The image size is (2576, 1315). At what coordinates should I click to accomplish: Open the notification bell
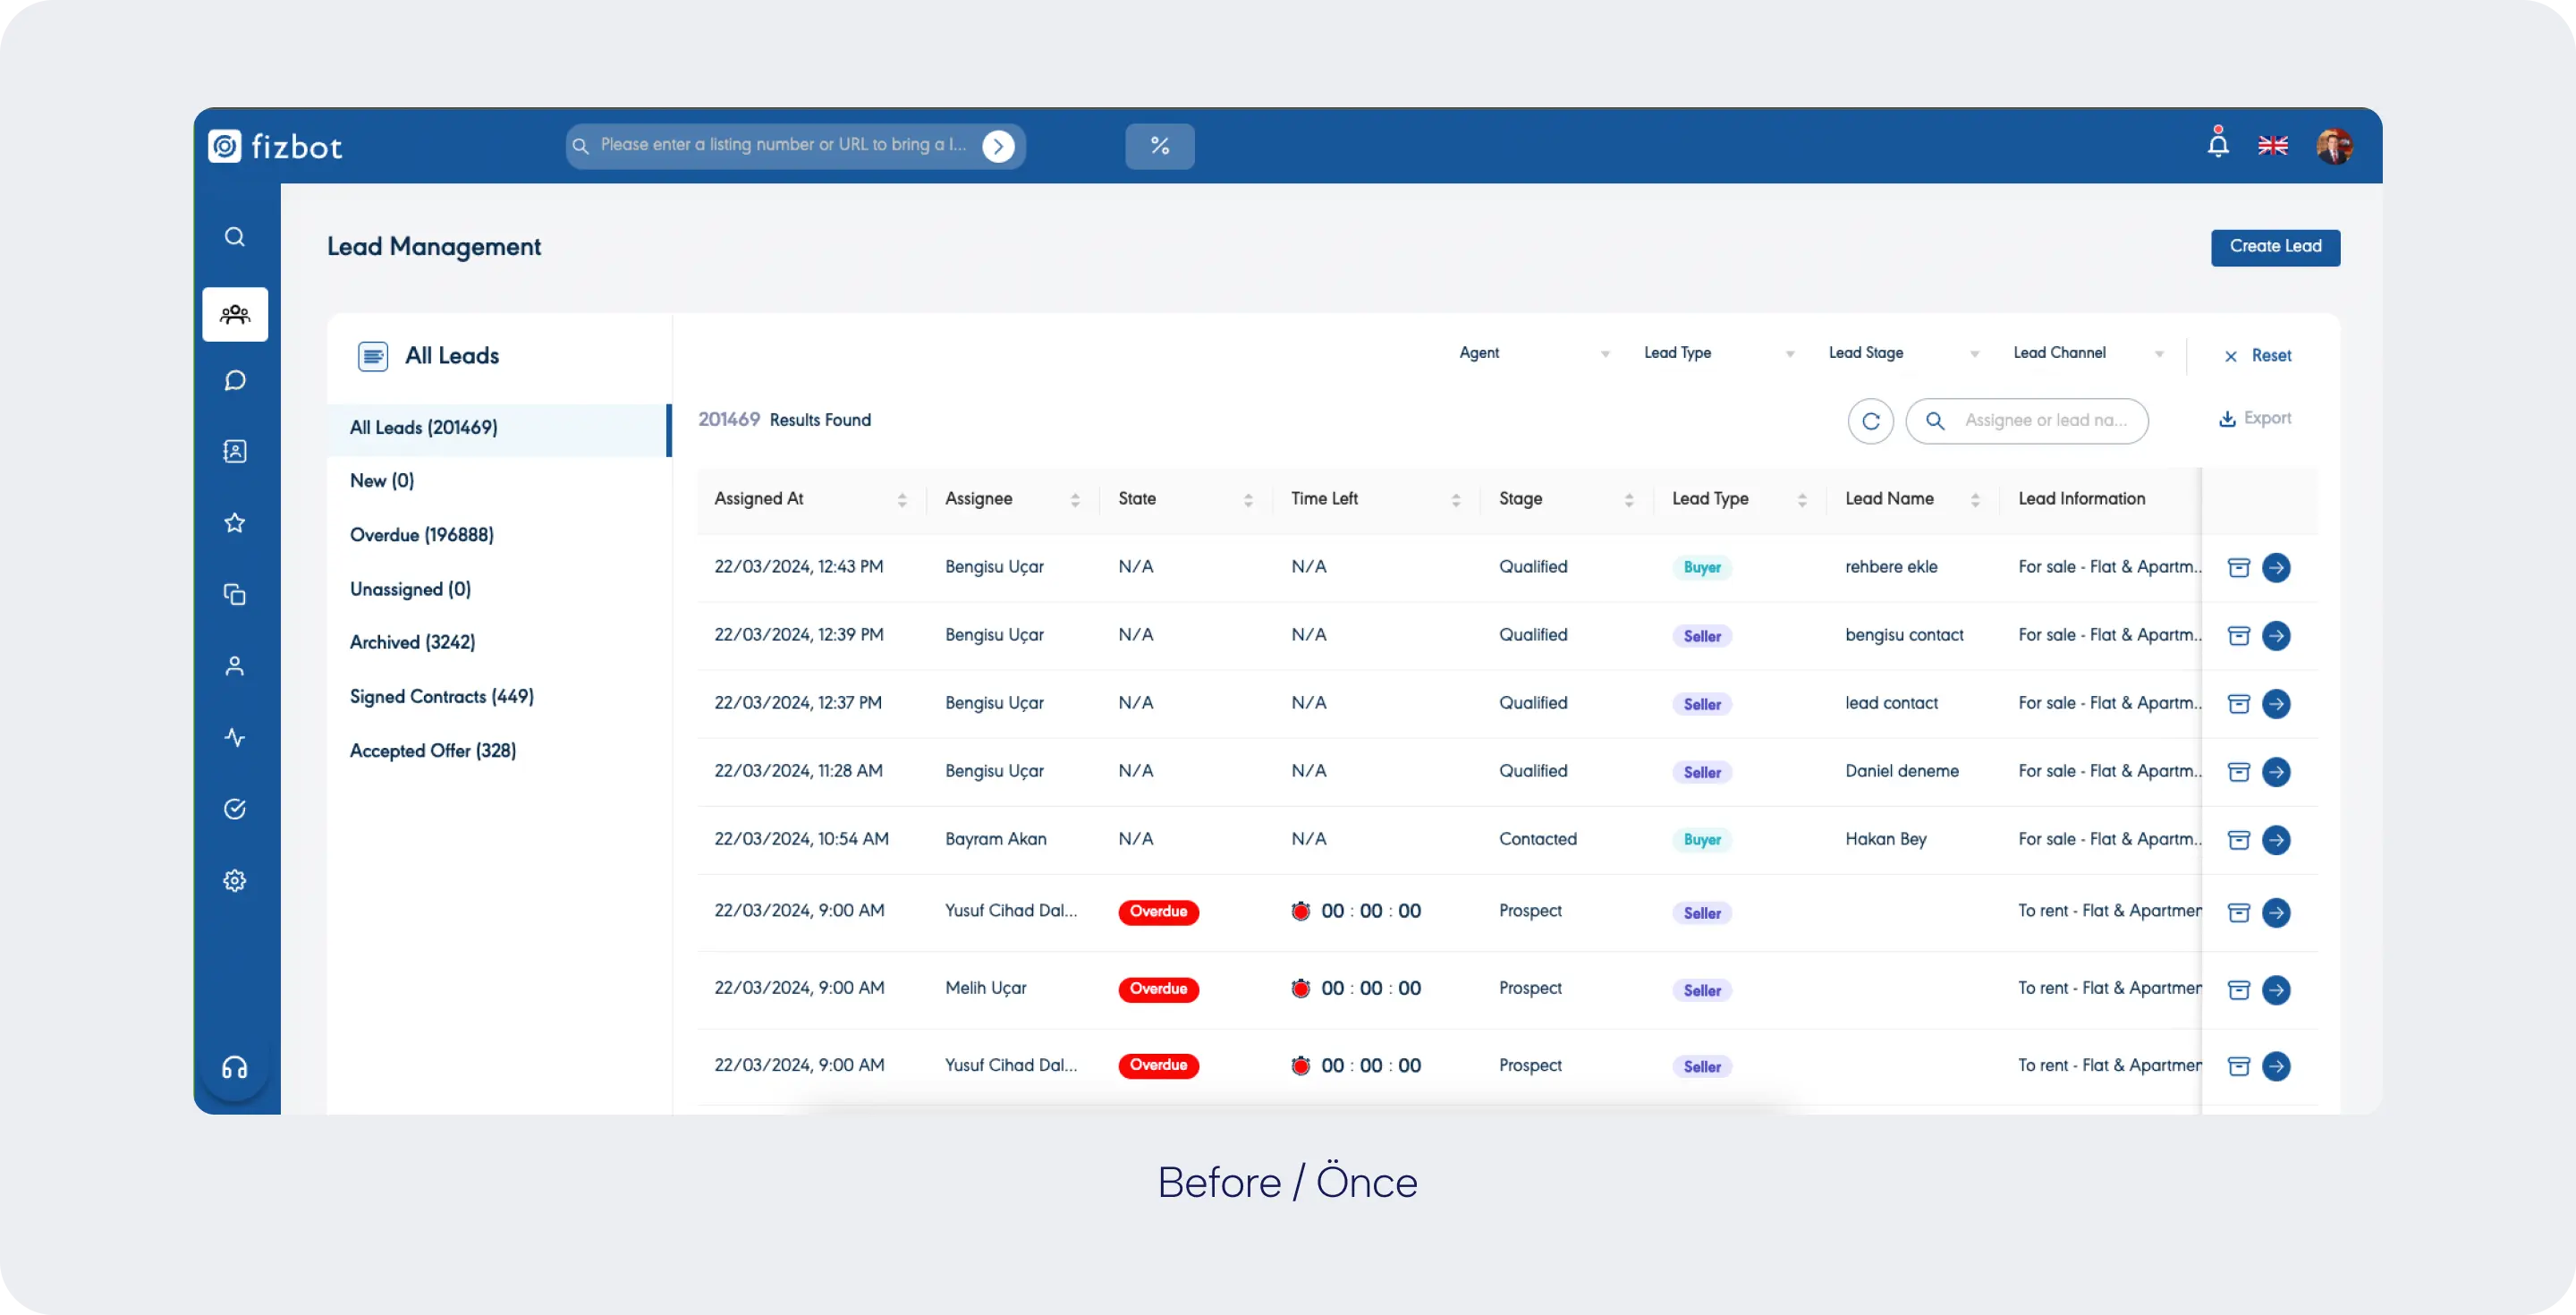[x=2217, y=145]
